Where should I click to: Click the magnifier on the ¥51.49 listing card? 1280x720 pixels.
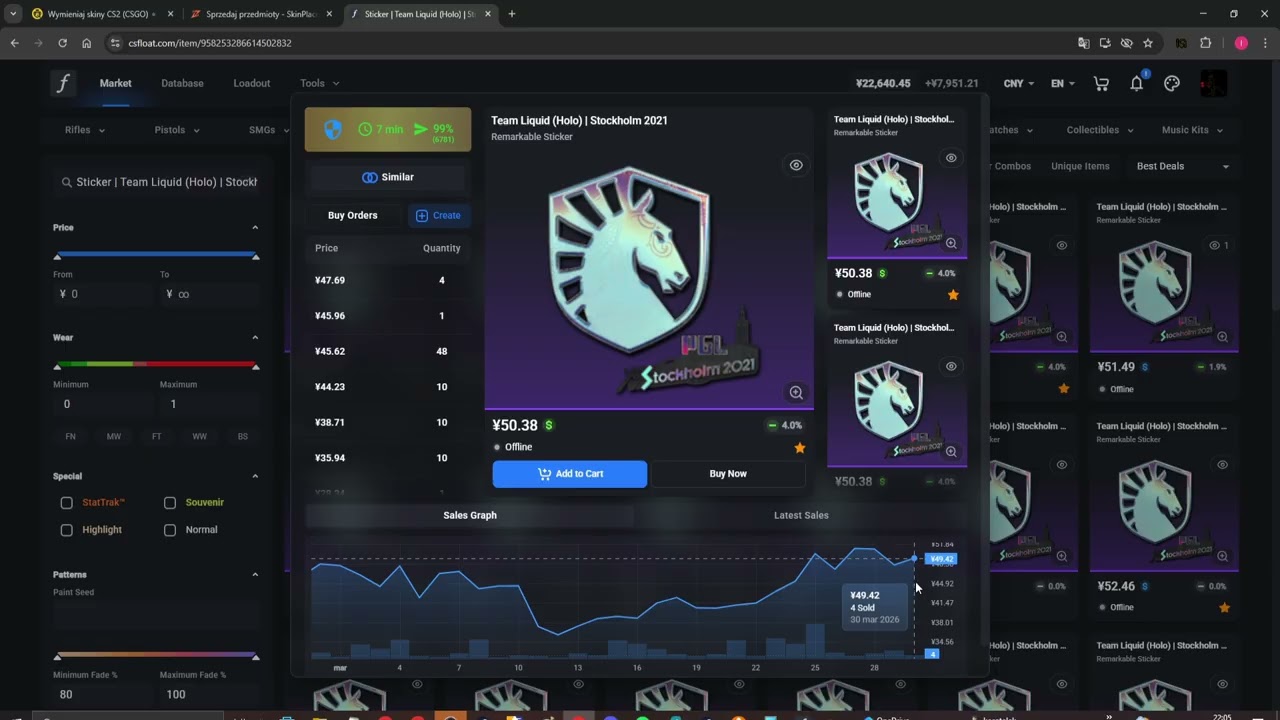(x=1222, y=337)
